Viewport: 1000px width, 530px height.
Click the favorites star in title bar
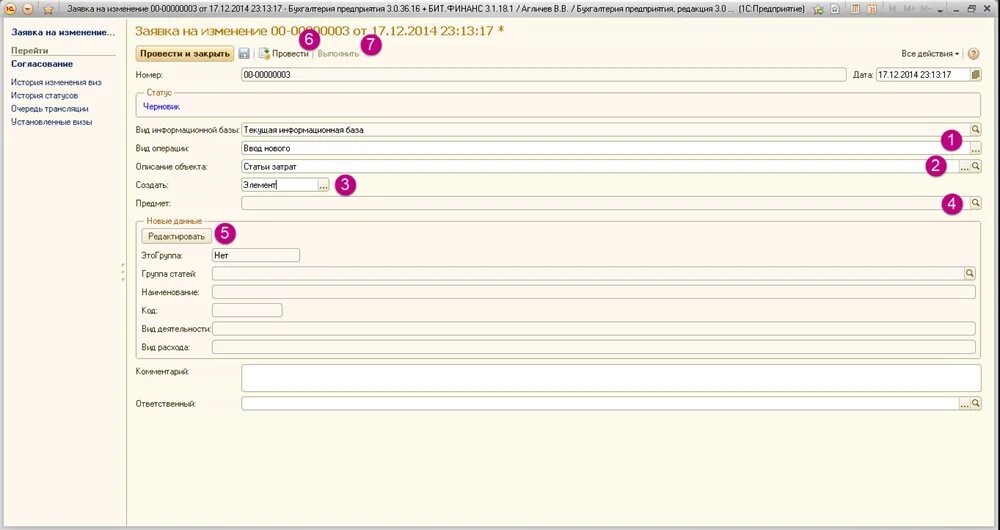point(48,9)
